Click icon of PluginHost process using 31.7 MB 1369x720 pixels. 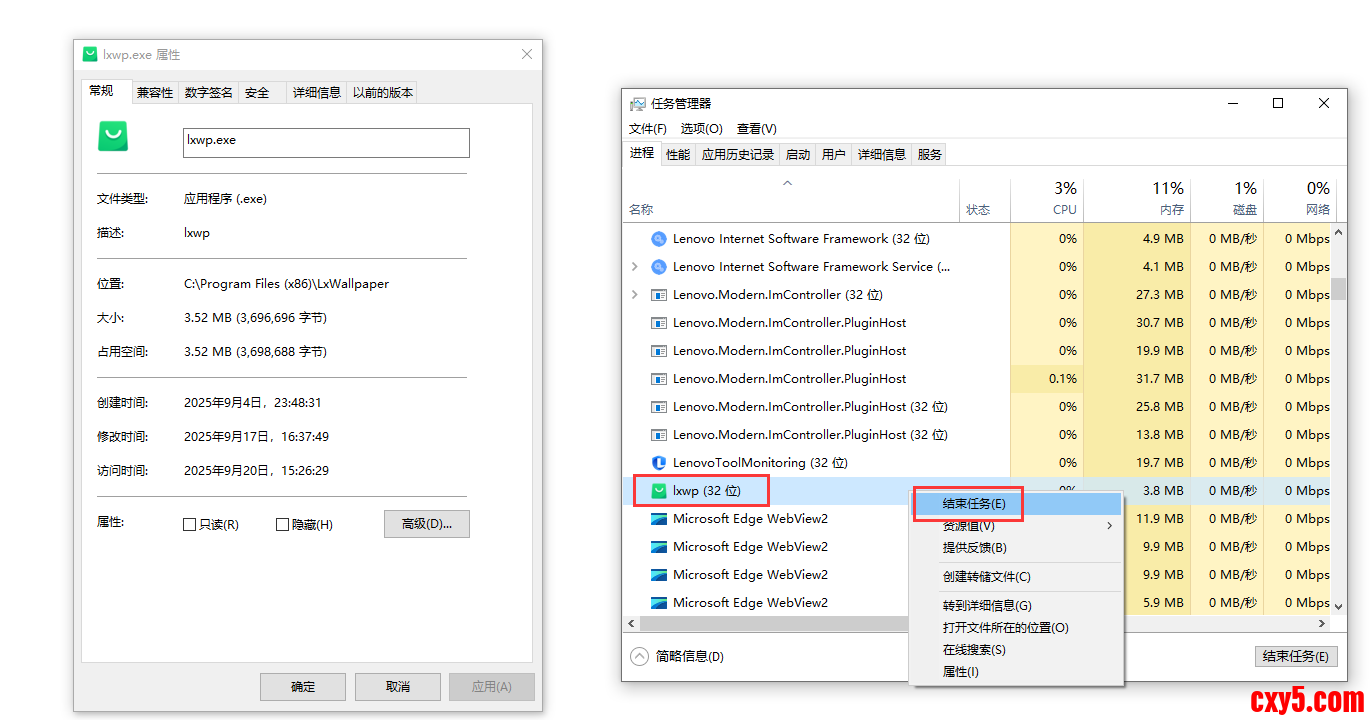[658, 379]
